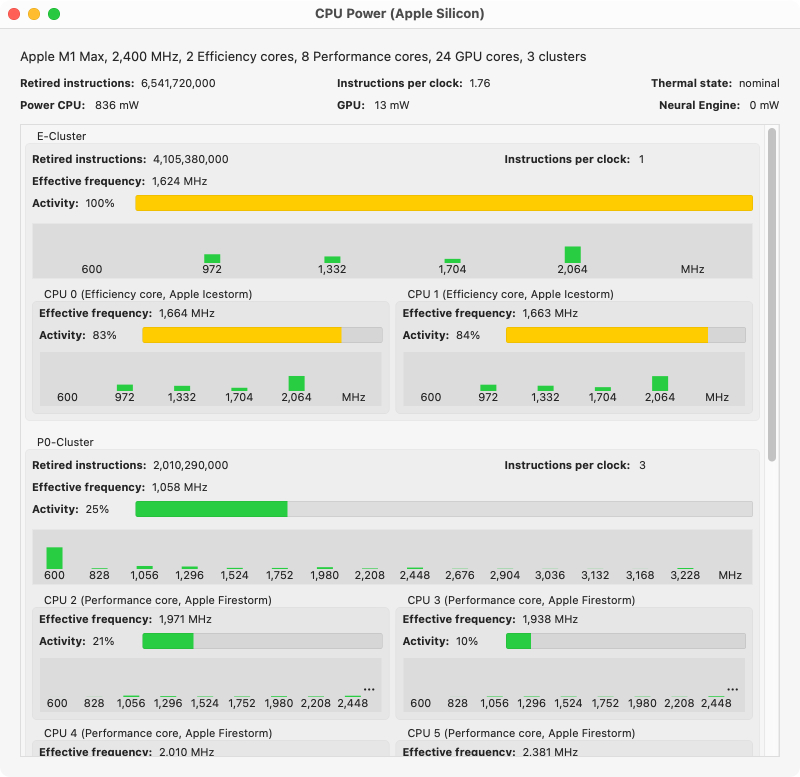
Task: Click the Power CPU value 836 mW
Action: click(x=117, y=105)
